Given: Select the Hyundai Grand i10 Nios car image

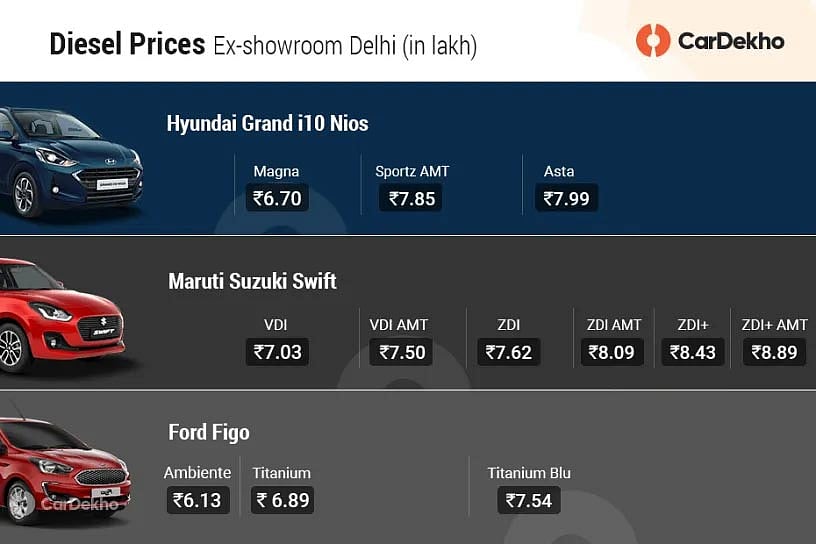Looking at the screenshot, I should 71,162.
